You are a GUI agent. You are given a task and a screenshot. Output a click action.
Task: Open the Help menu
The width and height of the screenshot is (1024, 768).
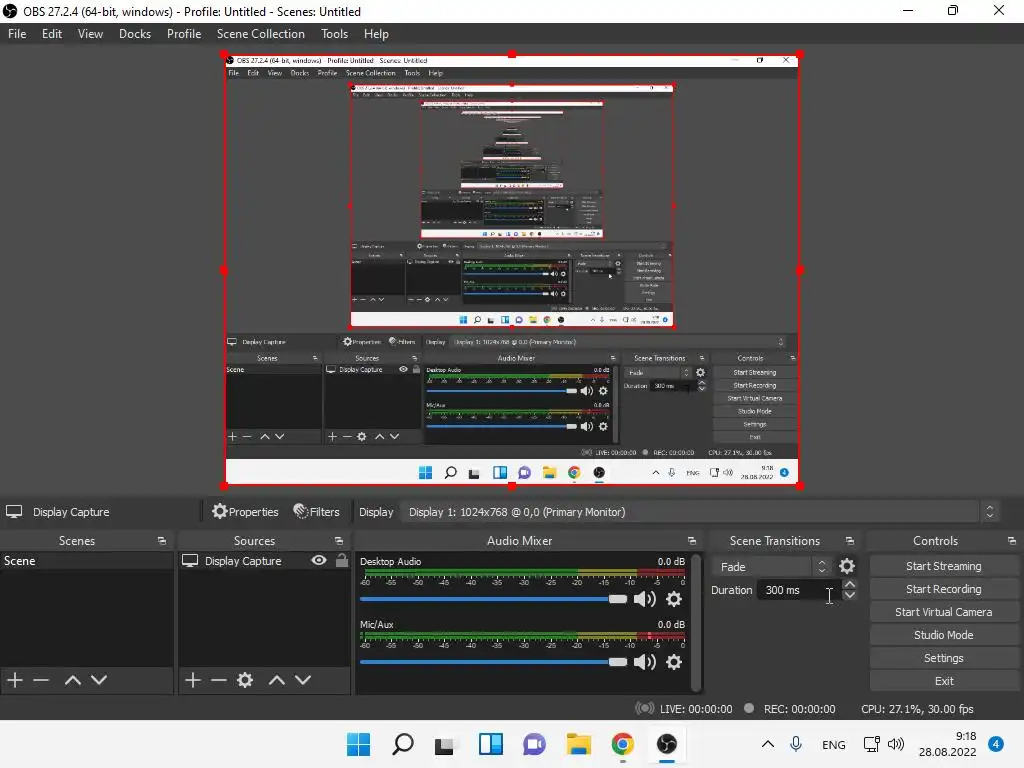[x=376, y=34]
